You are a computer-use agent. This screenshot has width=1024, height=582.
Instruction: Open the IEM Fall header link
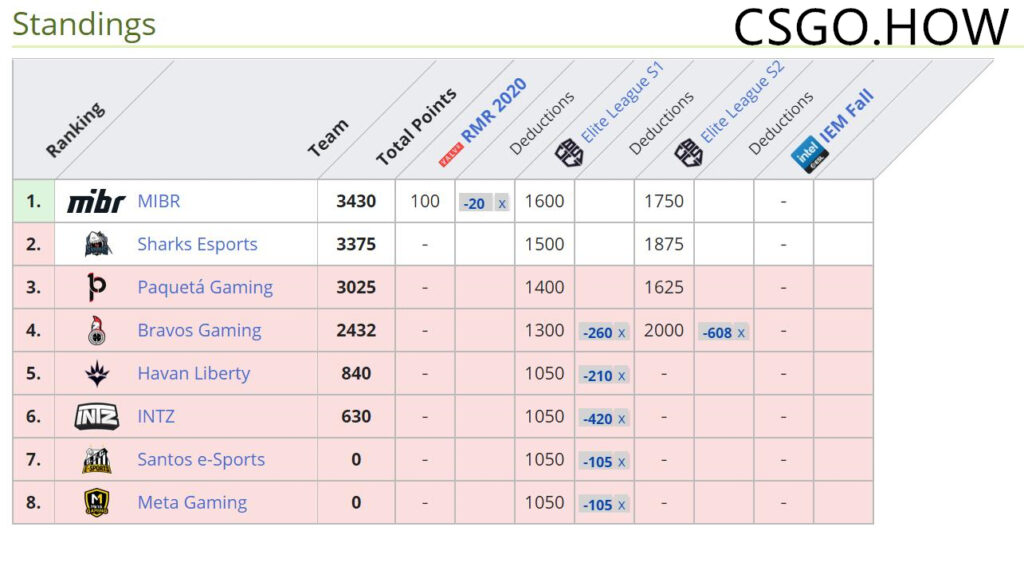846,116
